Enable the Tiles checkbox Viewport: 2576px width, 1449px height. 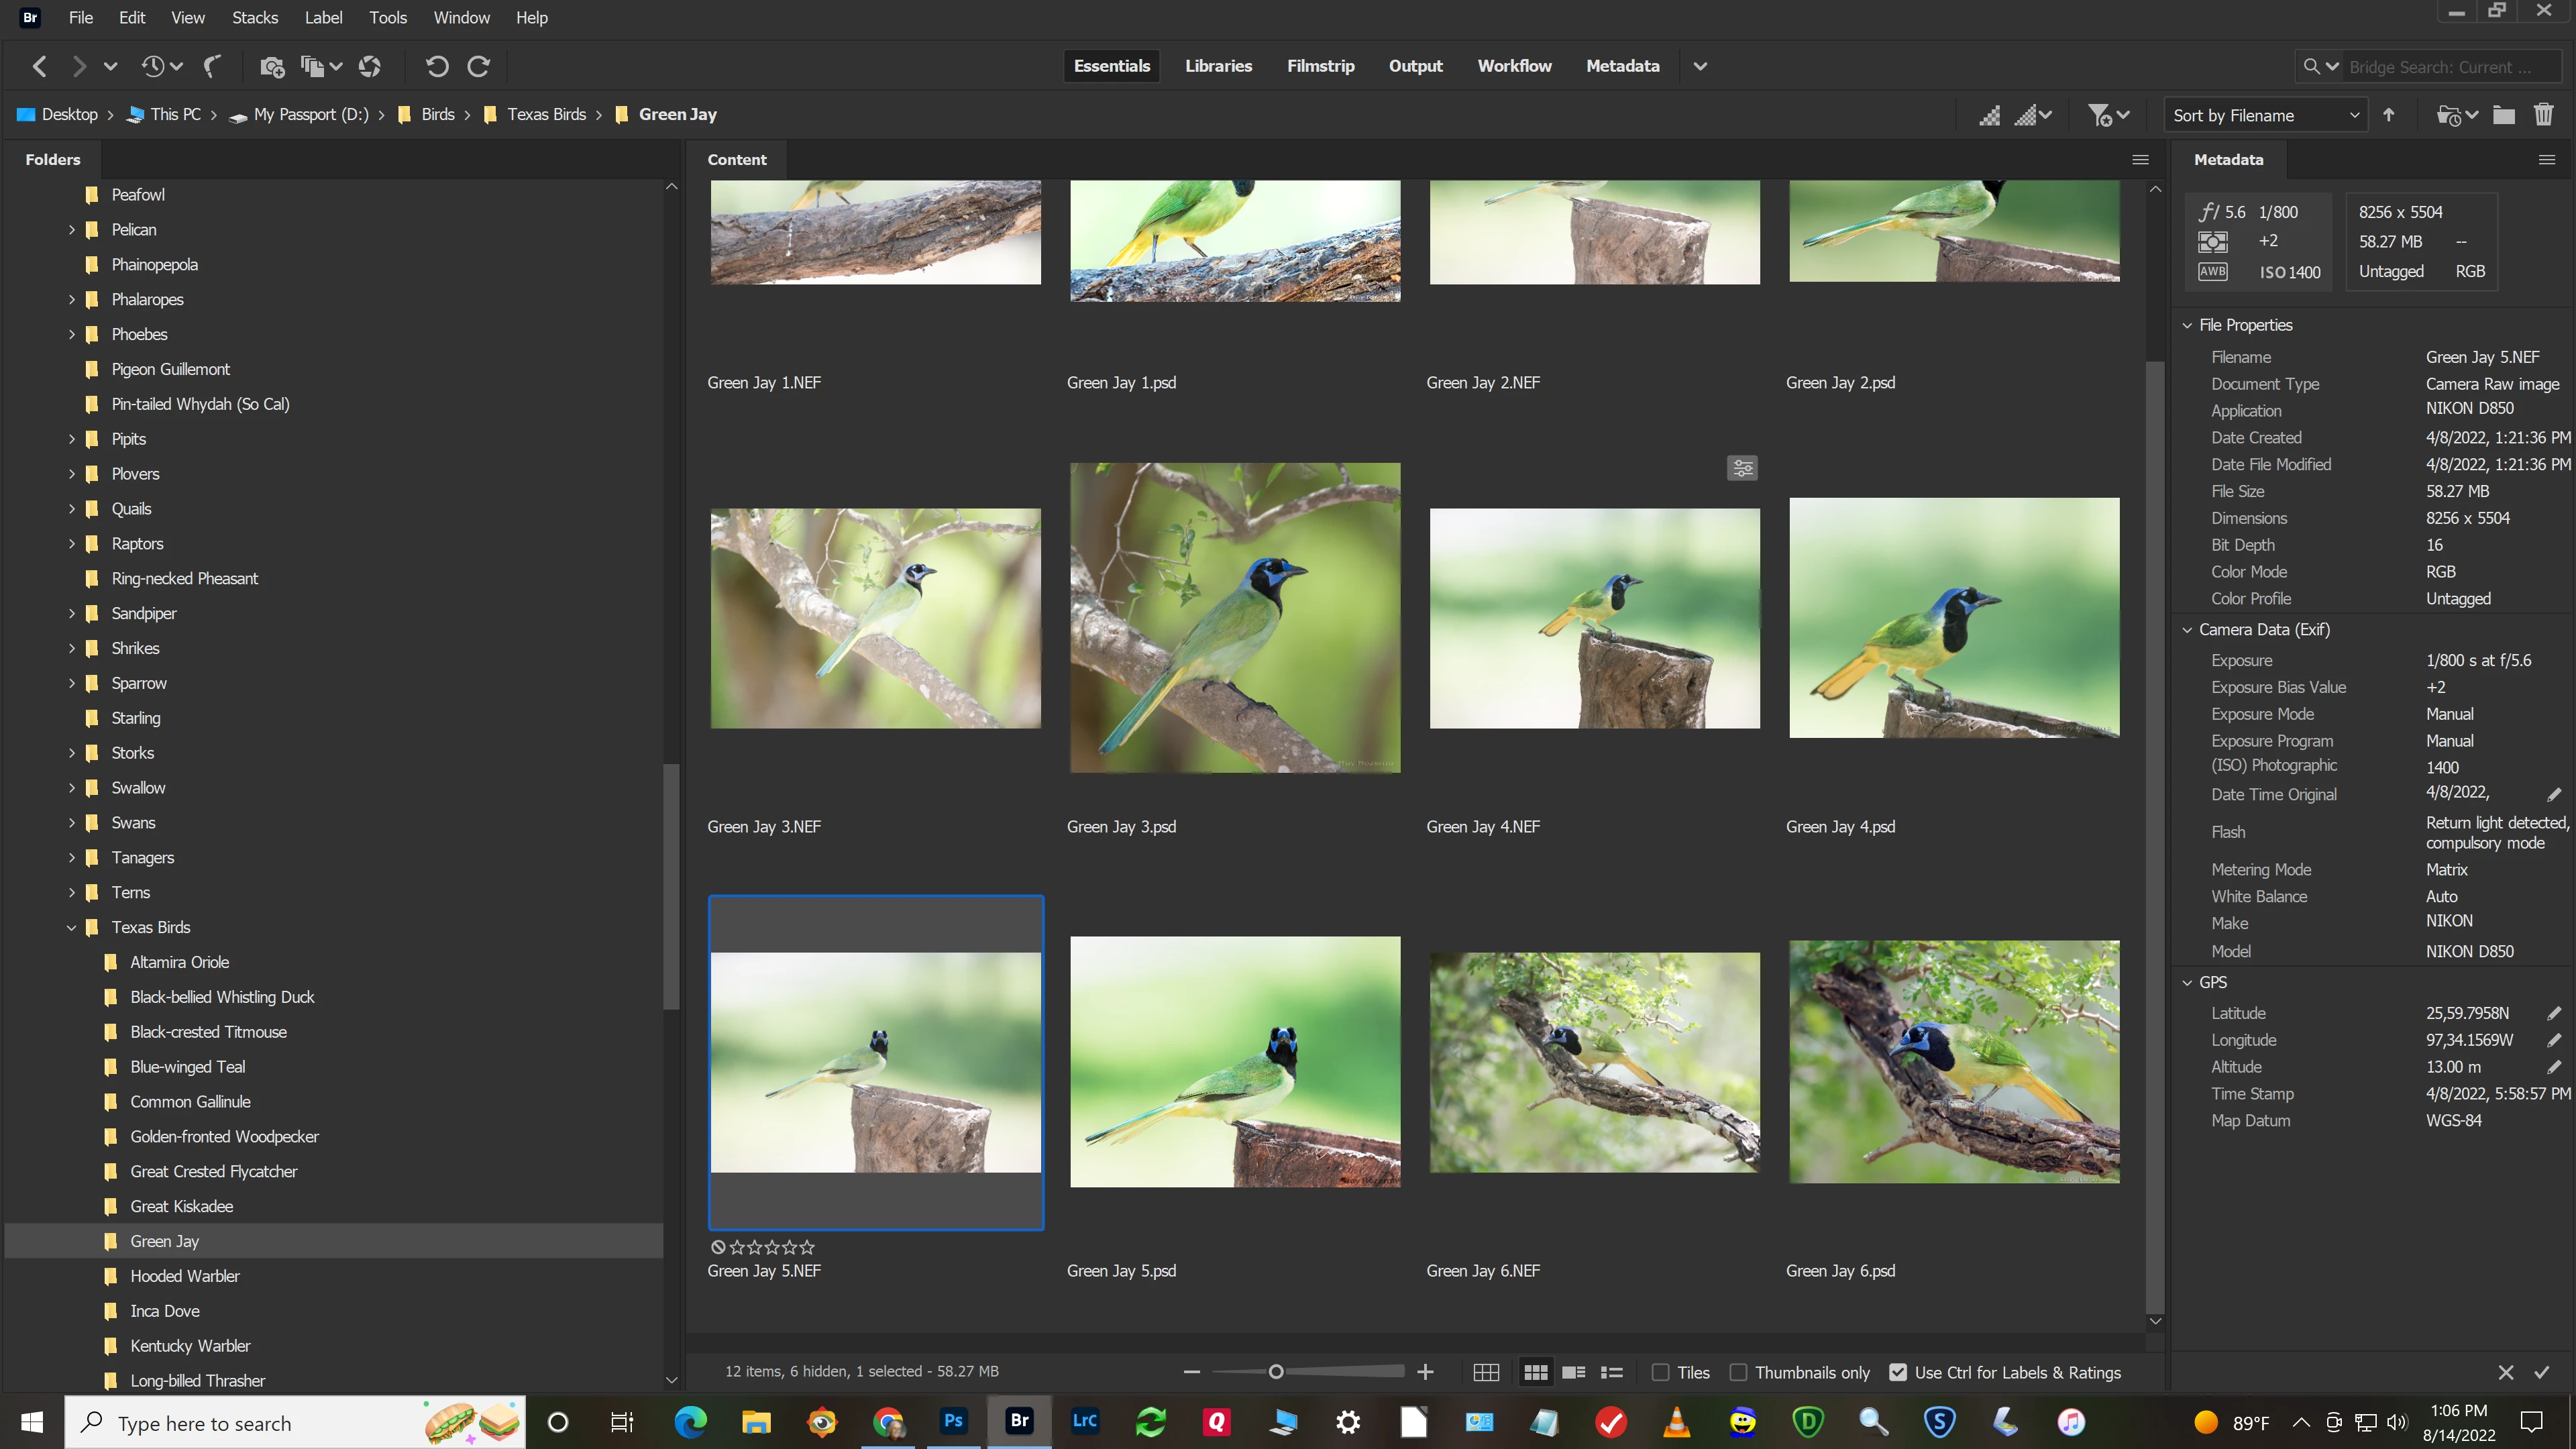1661,1372
